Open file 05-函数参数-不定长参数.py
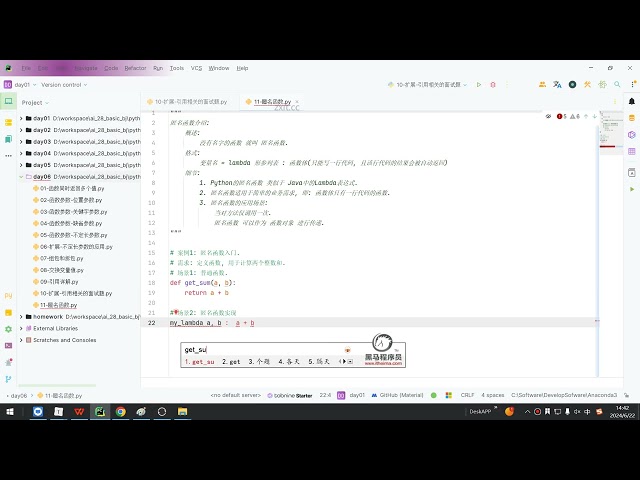Viewport: 640px width, 480px height. (x=70, y=235)
